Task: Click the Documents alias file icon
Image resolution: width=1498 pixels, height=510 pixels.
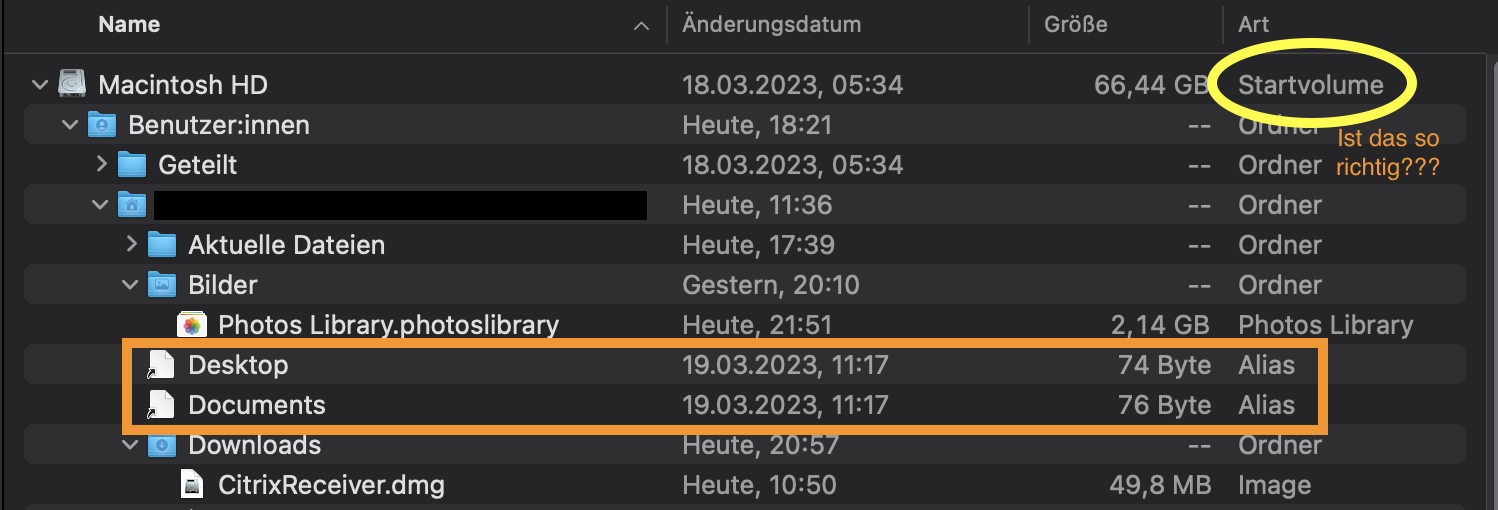Action: click(x=162, y=405)
